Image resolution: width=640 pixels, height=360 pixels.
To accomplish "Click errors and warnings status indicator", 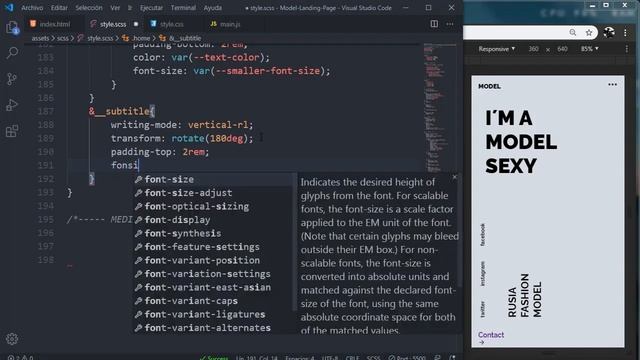I will pyautogui.click(x=20, y=357).
